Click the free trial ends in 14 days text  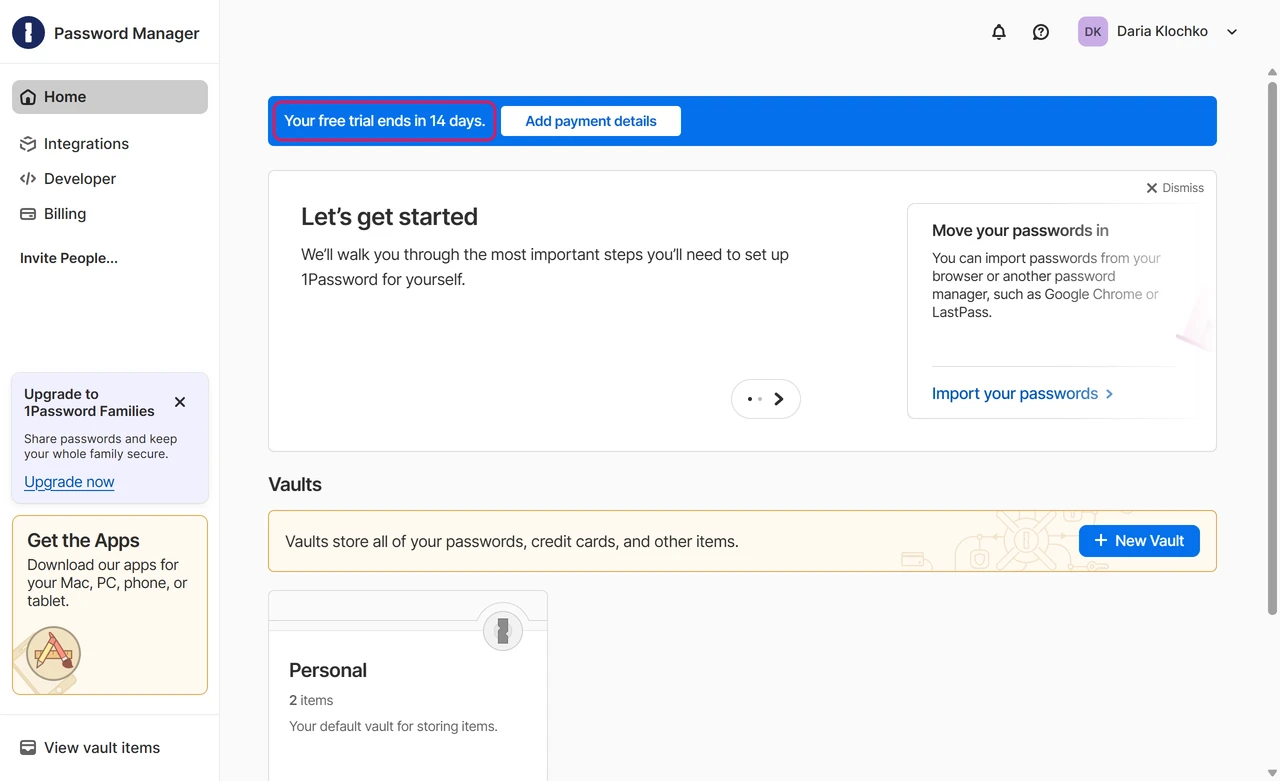(x=384, y=121)
